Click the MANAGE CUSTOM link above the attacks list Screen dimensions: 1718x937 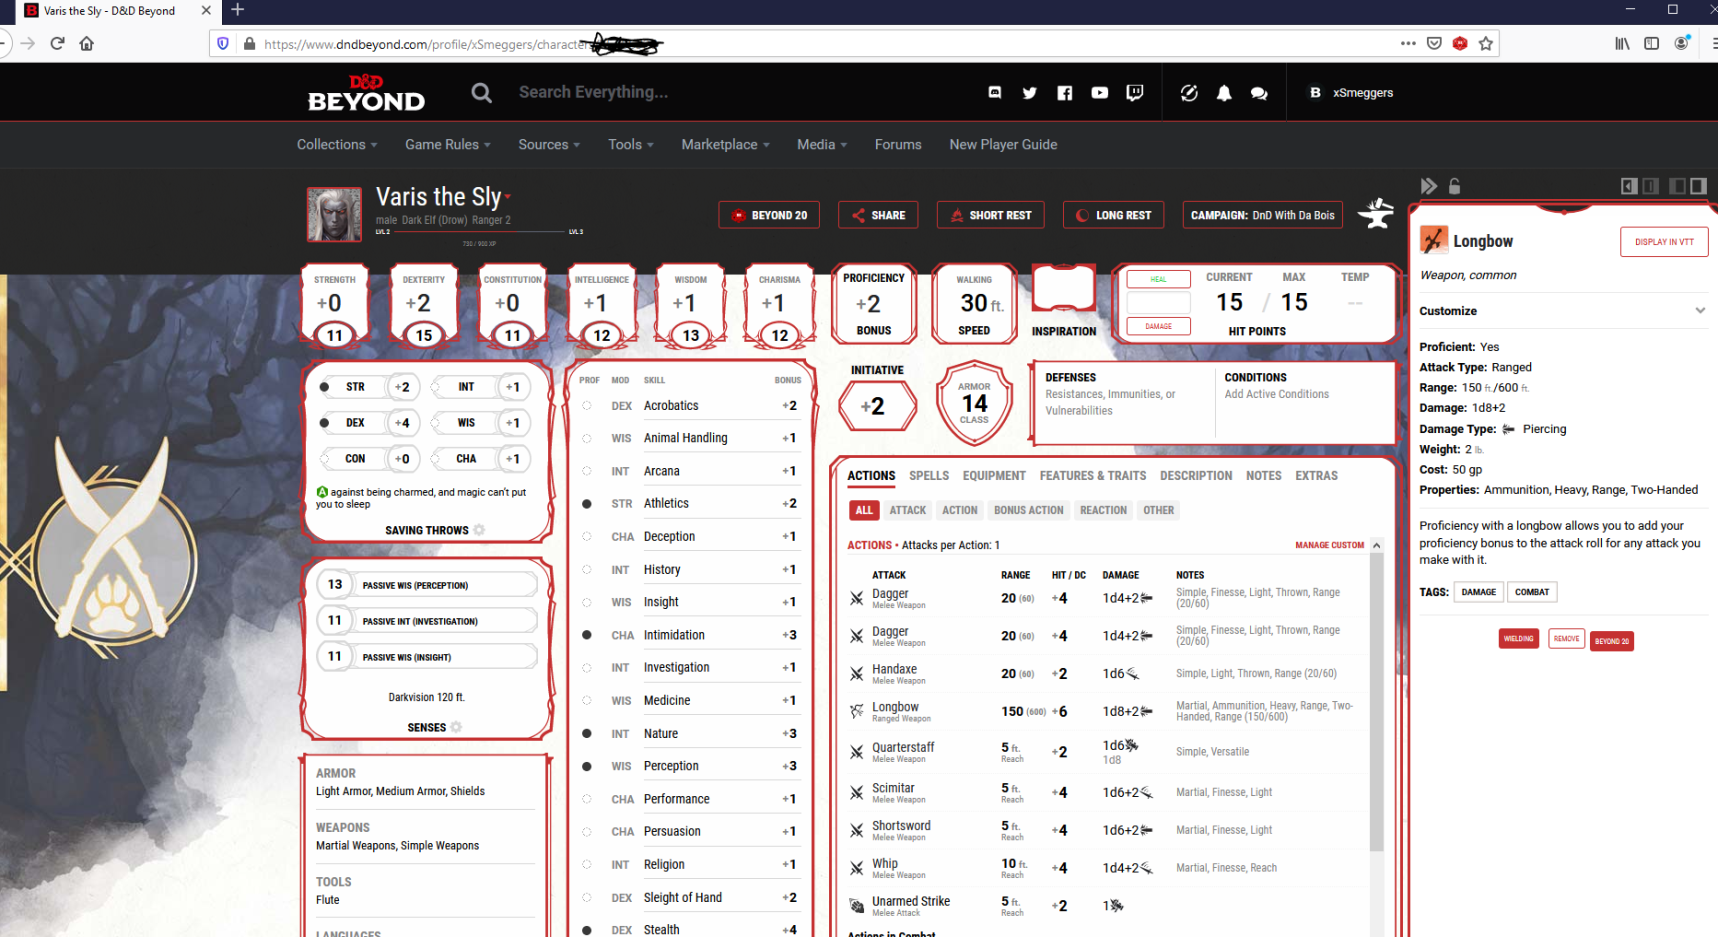(x=1329, y=545)
